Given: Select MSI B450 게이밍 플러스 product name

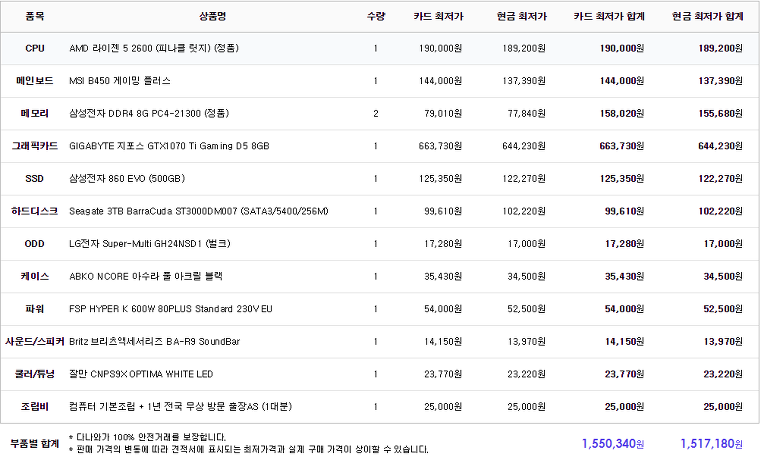Looking at the screenshot, I should click(x=120, y=81).
